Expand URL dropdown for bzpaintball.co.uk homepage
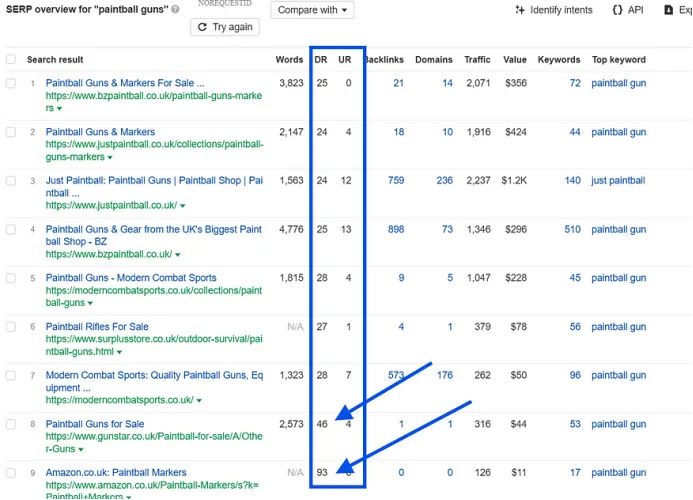 click(178, 255)
